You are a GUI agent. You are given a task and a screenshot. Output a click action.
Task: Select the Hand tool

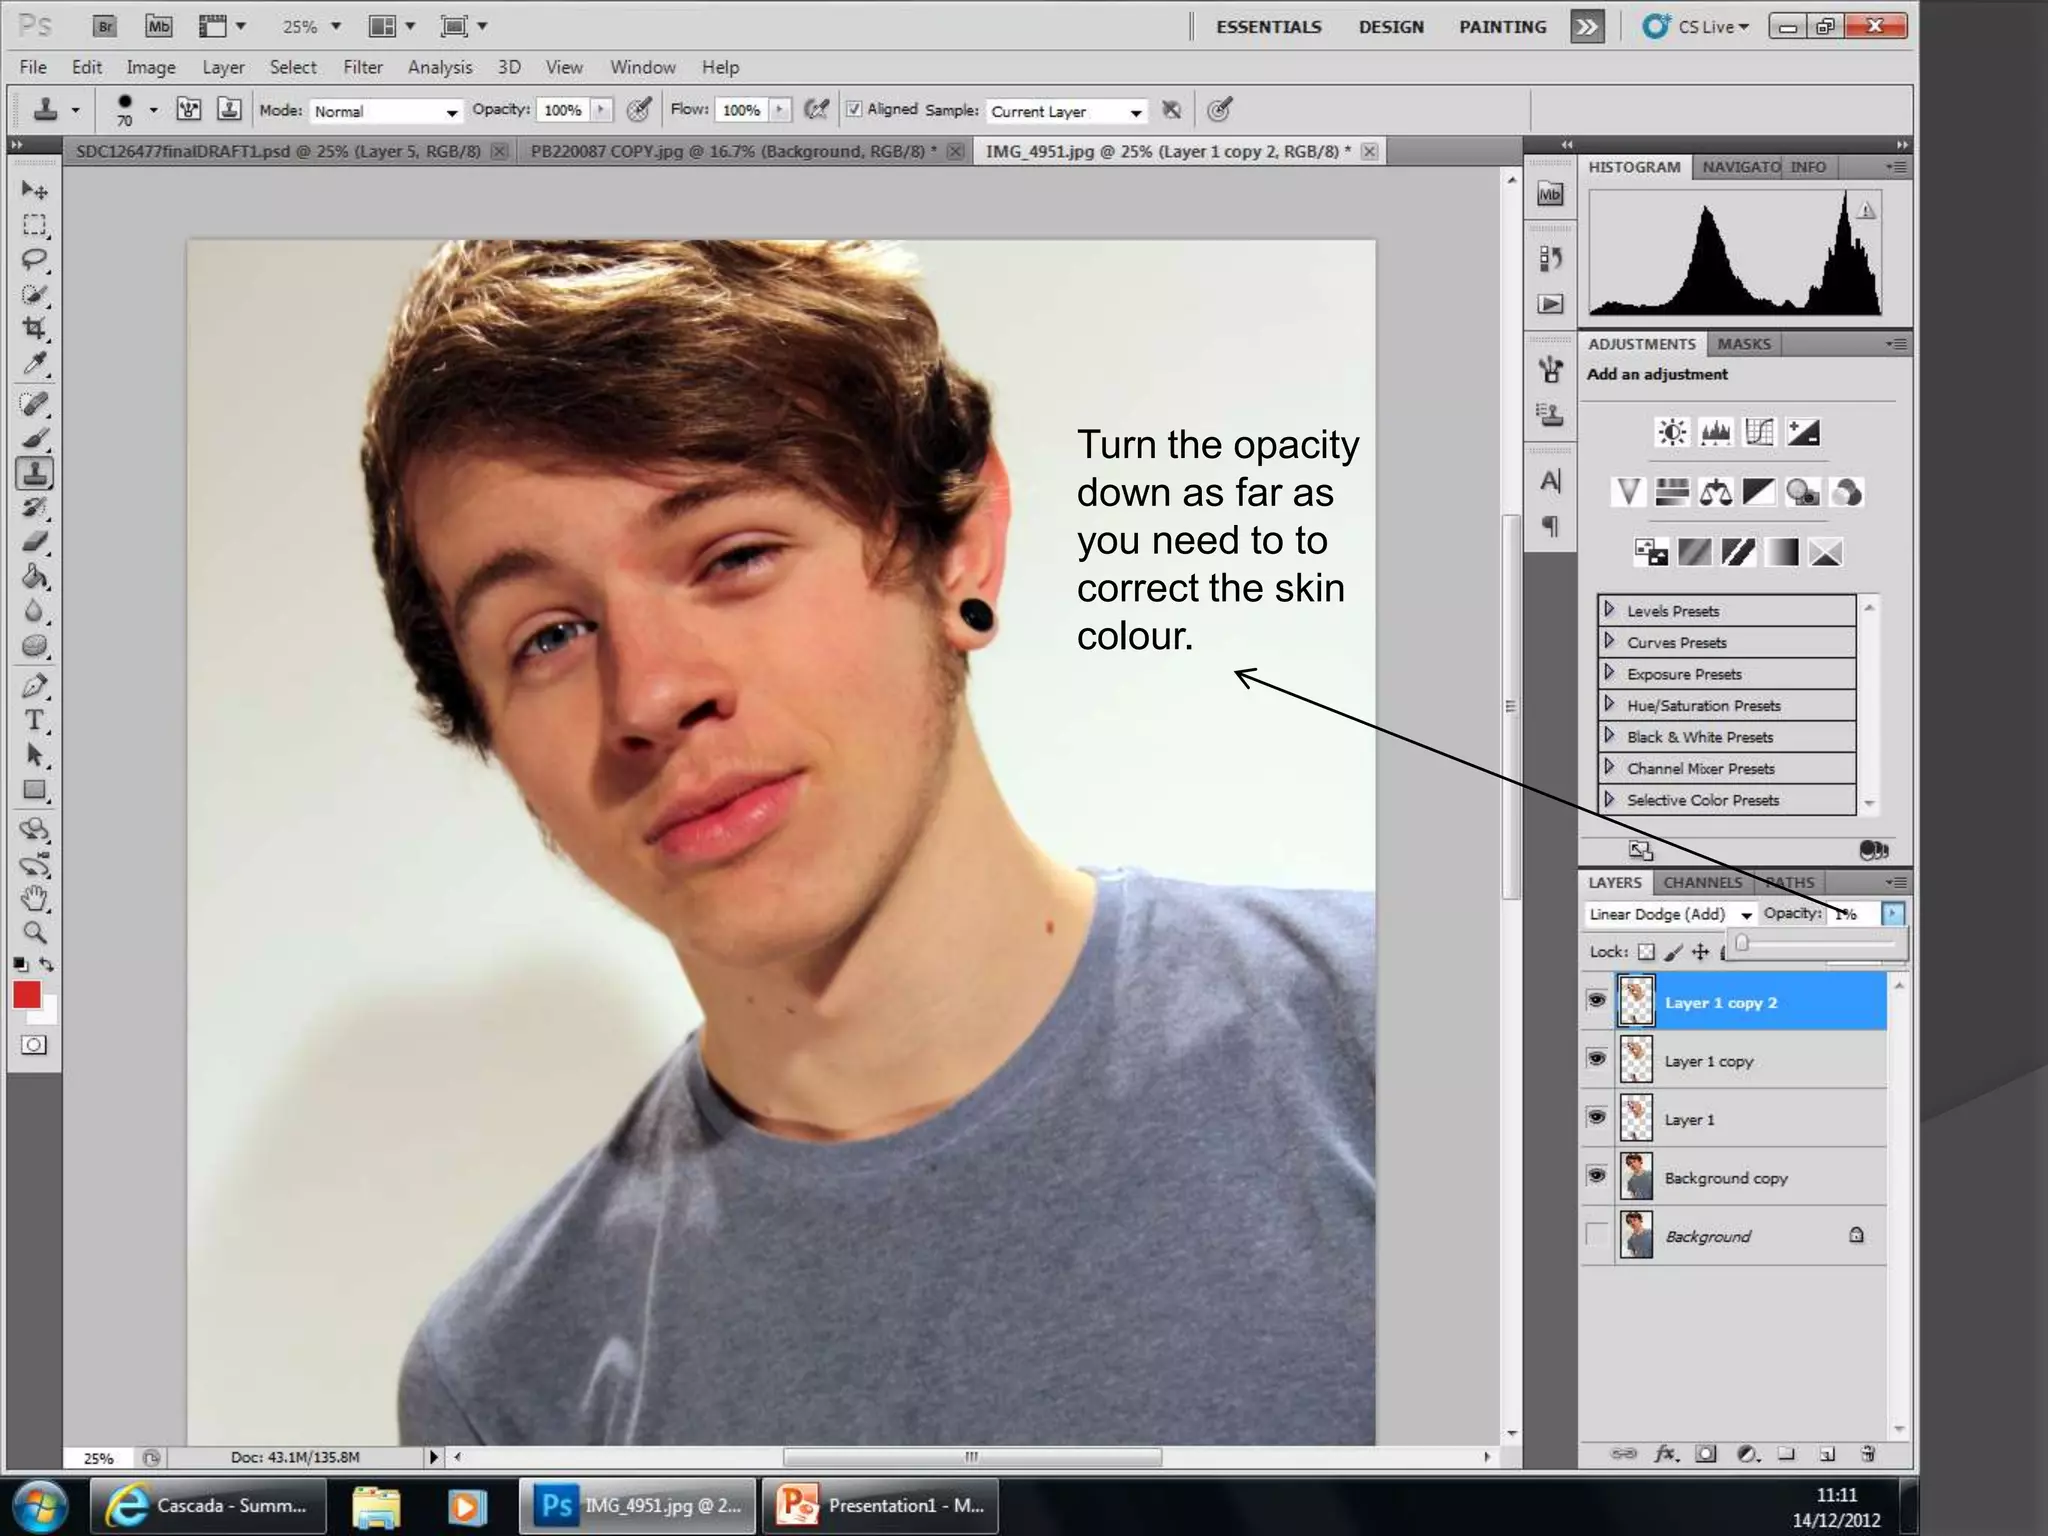(34, 898)
